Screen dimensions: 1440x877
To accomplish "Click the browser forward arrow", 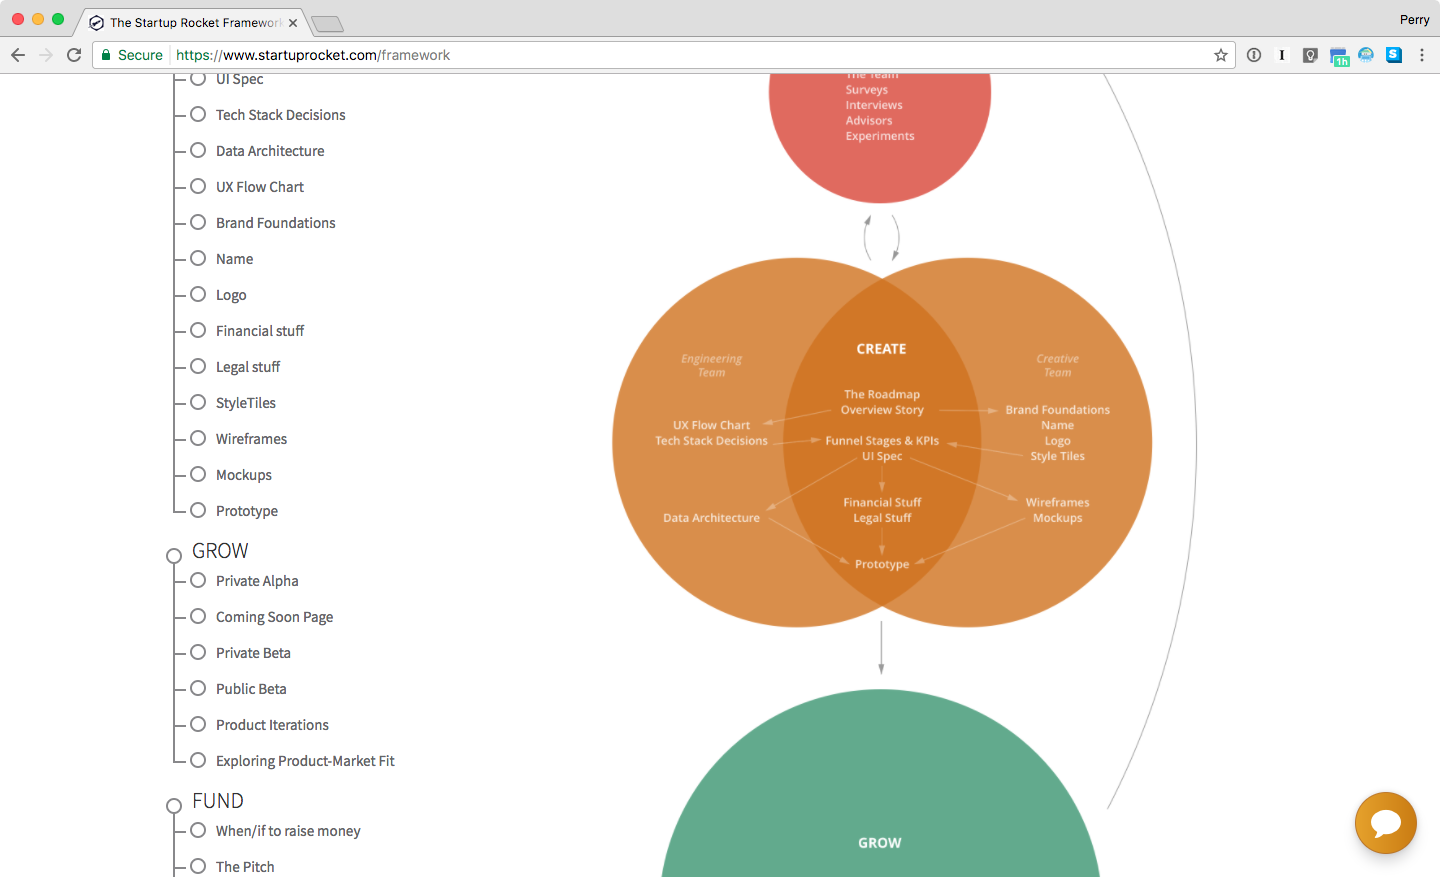I will click(x=46, y=55).
